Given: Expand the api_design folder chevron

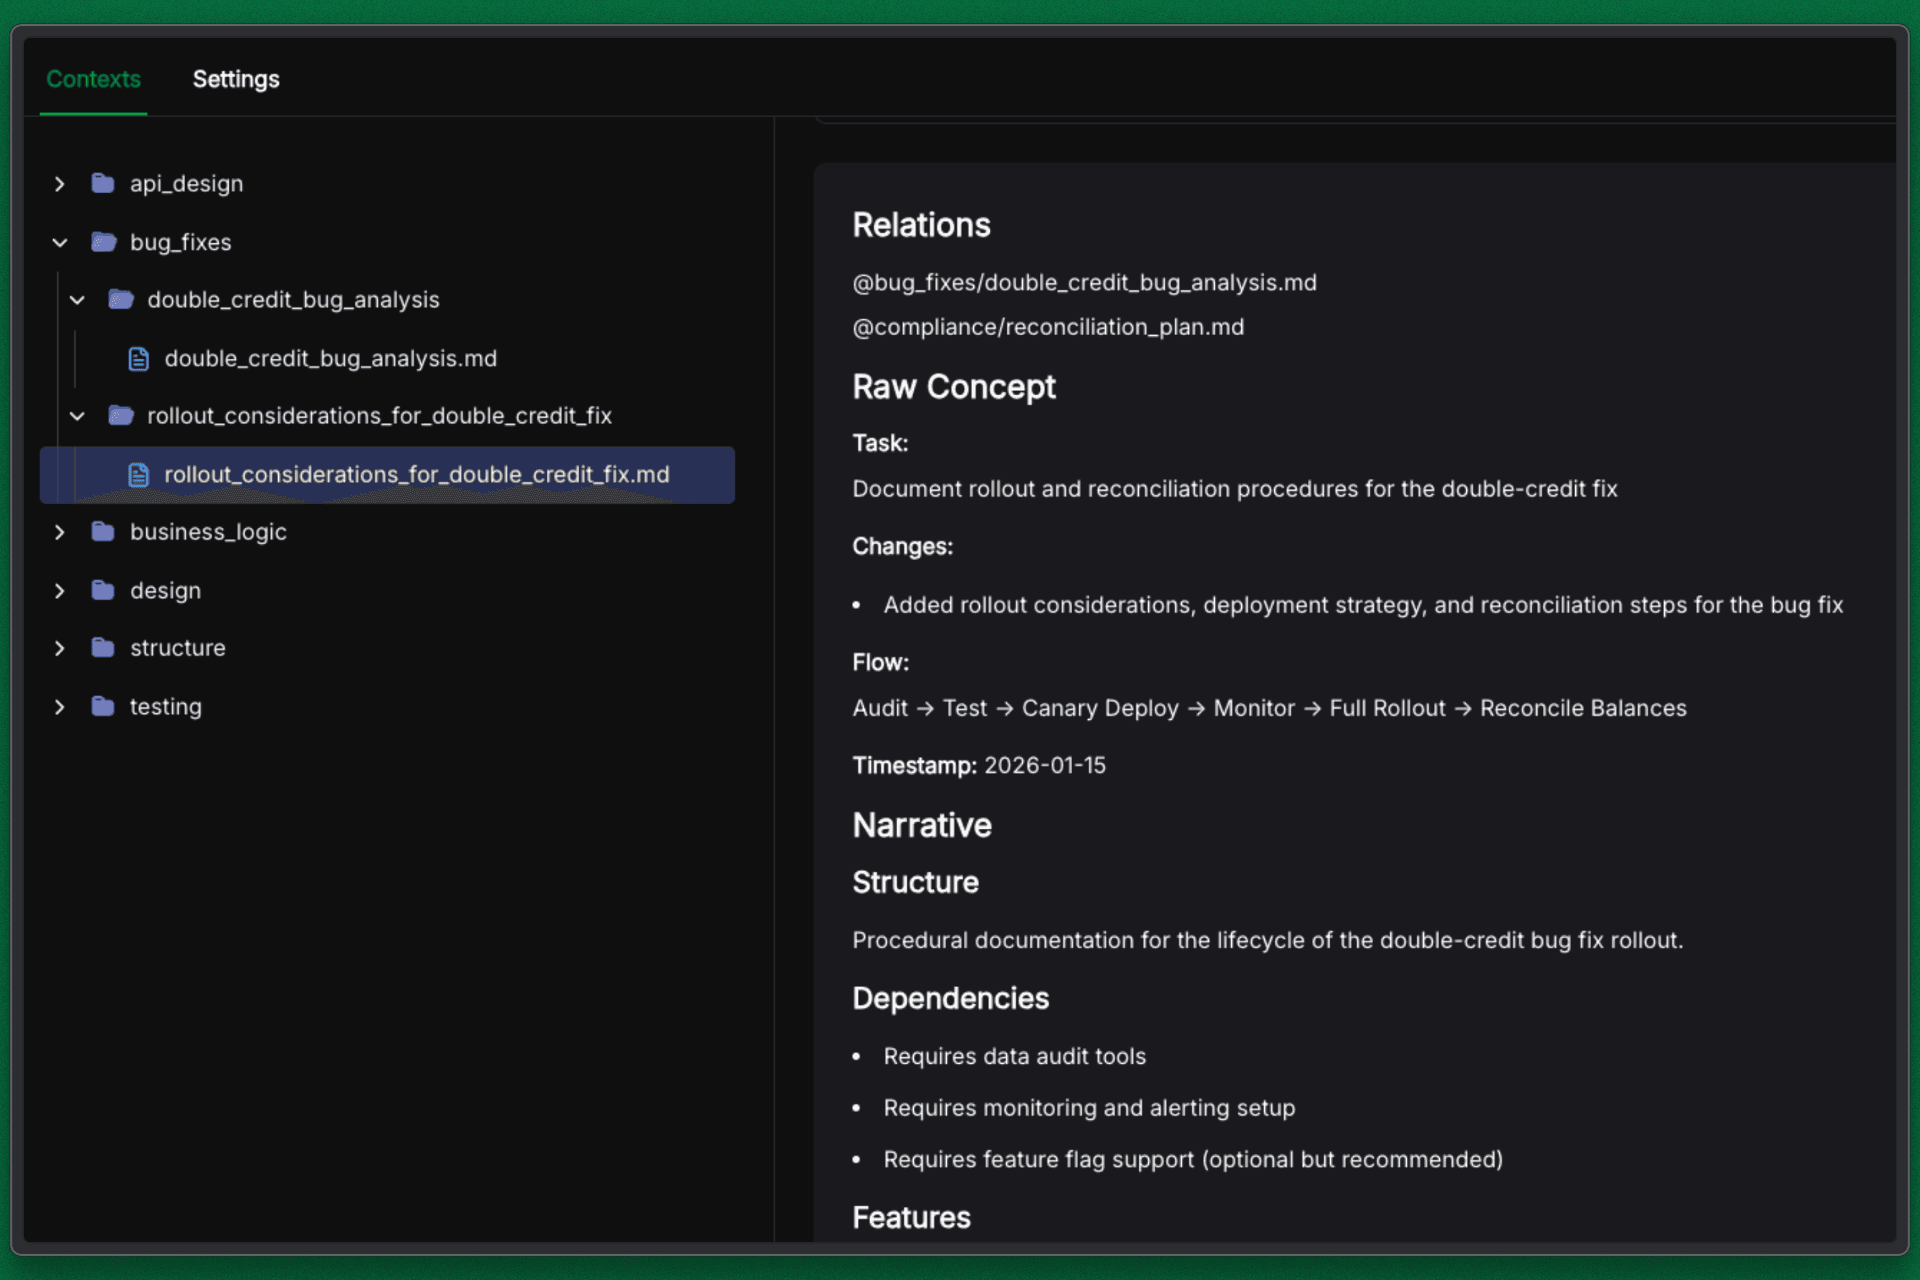Looking at the screenshot, I should pyautogui.click(x=60, y=184).
